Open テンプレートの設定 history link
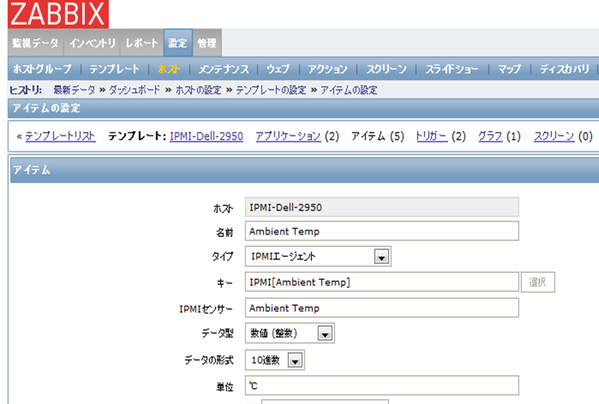This screenshot has height=404, width=599. coord(271,90)
